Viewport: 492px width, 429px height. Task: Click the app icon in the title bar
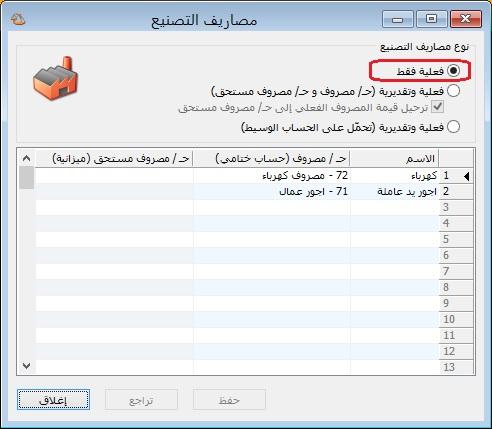click(18, 19)
